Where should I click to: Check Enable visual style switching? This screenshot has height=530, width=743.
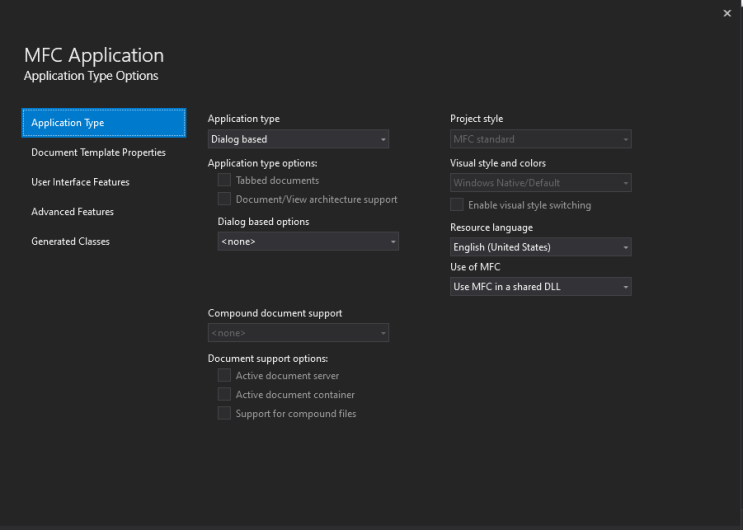click(x=457, y=205)
